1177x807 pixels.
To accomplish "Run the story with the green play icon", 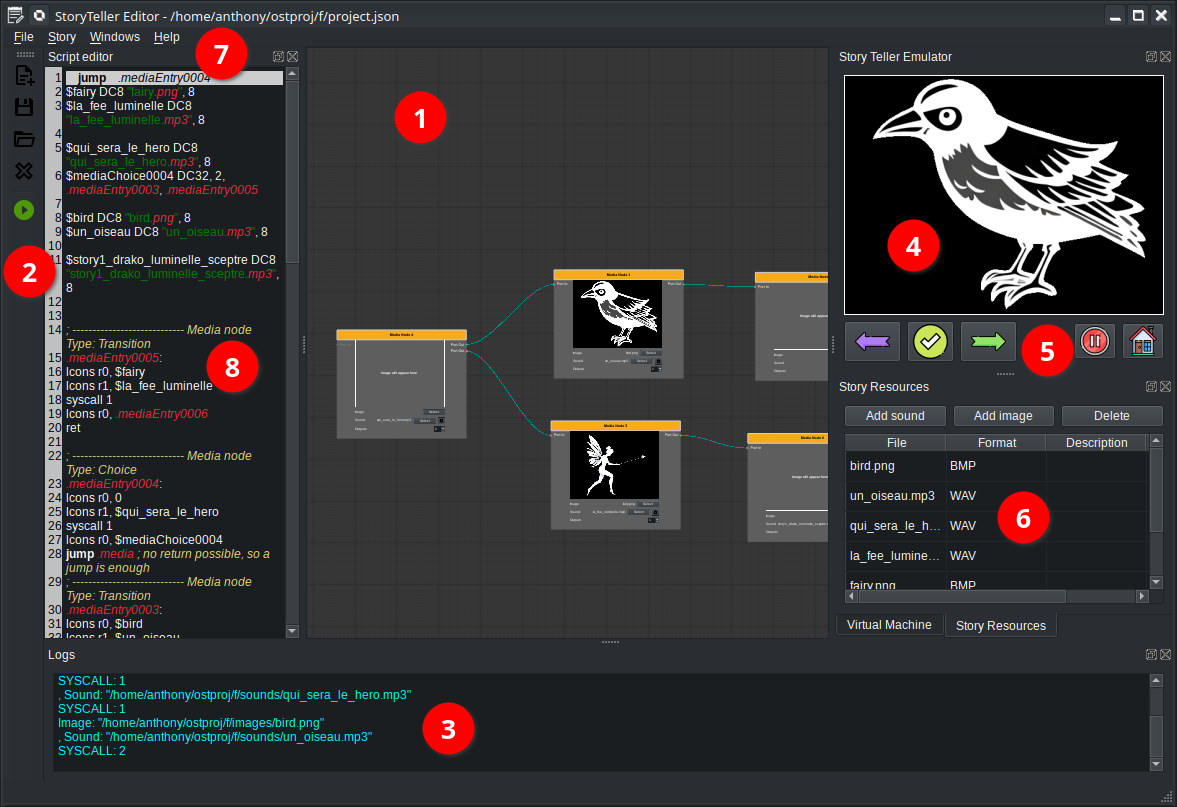I will click(x=22, y=210).
